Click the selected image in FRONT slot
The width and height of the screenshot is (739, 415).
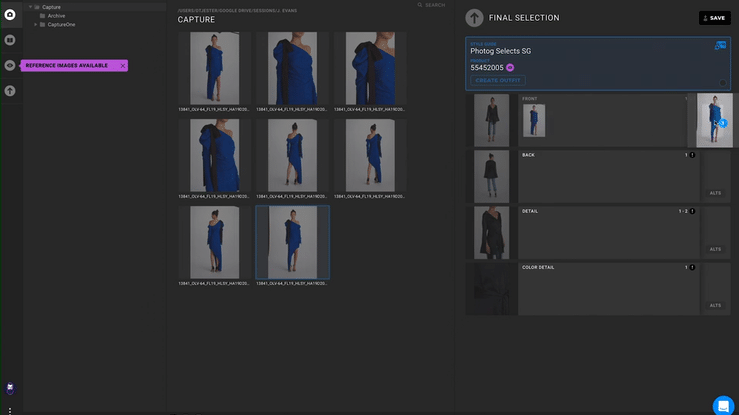click(534, 121)
